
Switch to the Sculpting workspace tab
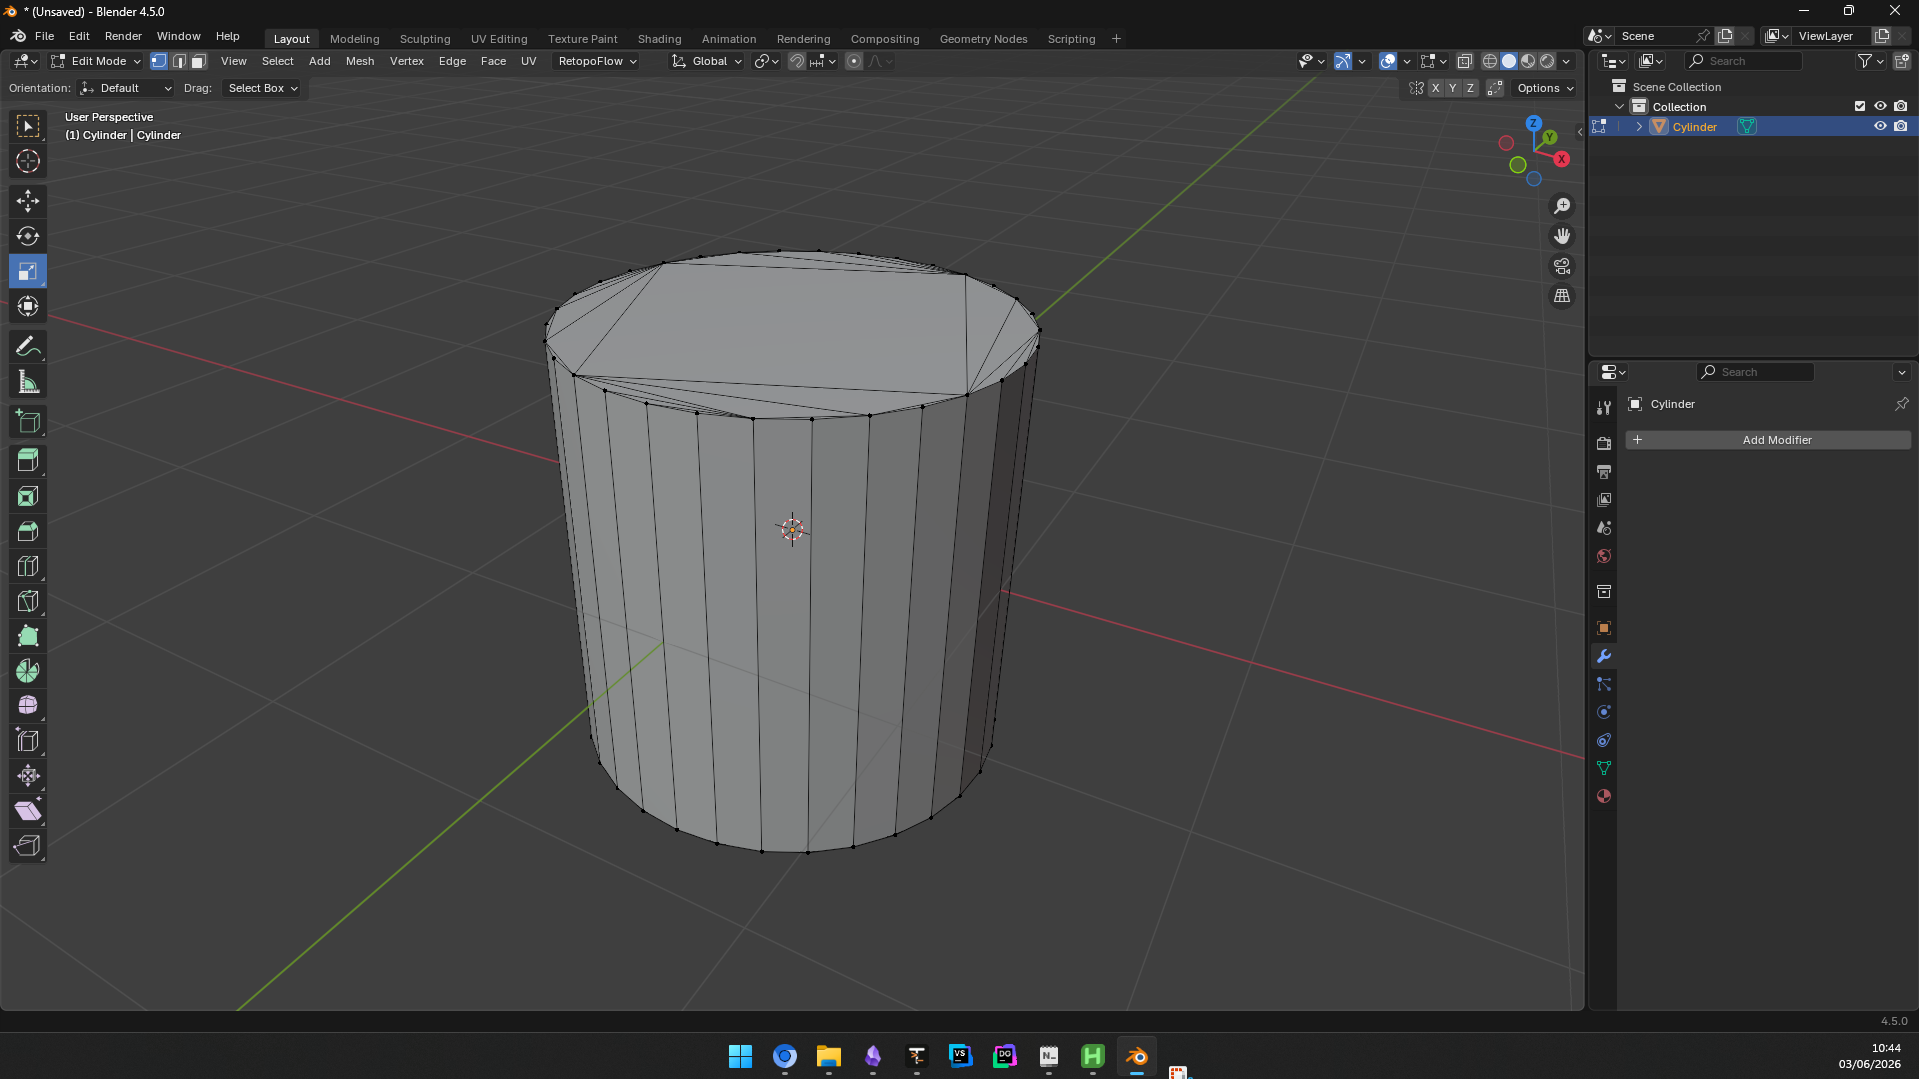(x=425, y=39)
